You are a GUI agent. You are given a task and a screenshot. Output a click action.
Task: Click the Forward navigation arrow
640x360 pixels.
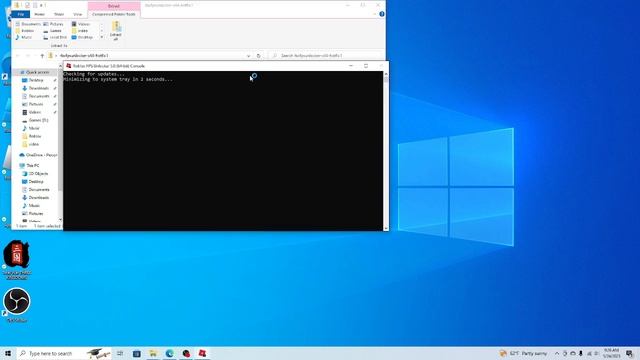click(x=28, y=56)
